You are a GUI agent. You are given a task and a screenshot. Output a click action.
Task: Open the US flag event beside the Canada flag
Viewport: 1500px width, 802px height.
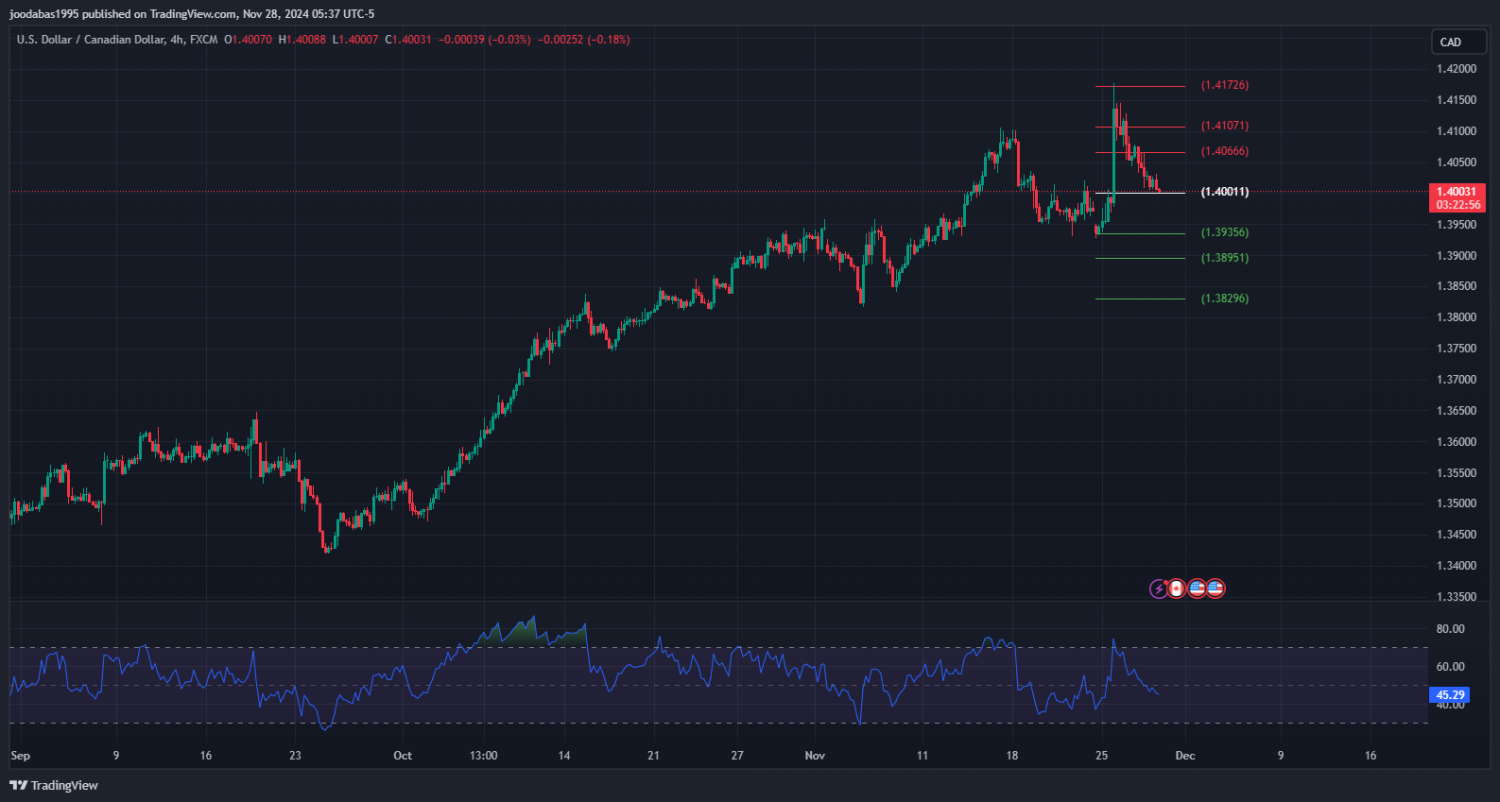click(1197, 589)
